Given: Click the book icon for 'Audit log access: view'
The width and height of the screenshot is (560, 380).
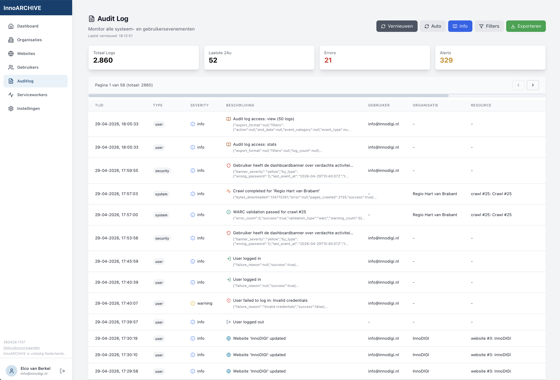Looking at the screenshot, I should click(x=229, y=119).
